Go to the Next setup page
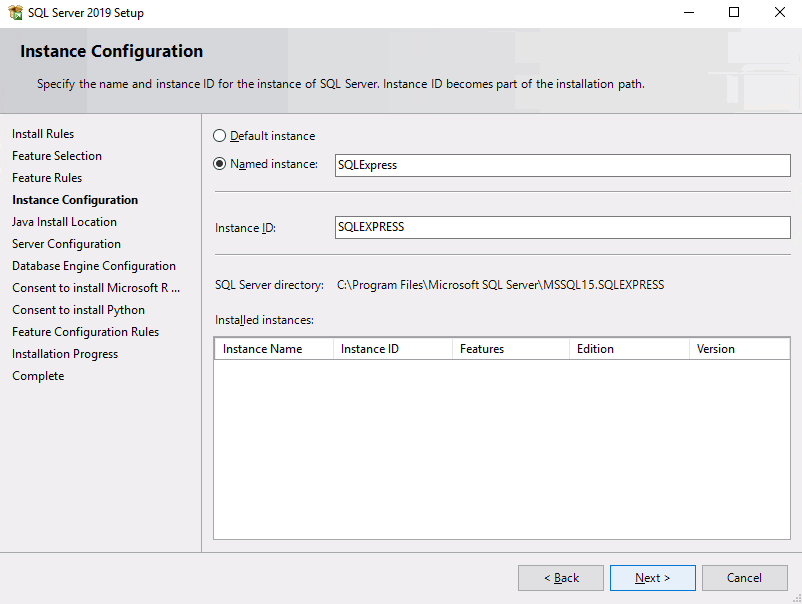 pyautogui.click(x=653, y=578)
